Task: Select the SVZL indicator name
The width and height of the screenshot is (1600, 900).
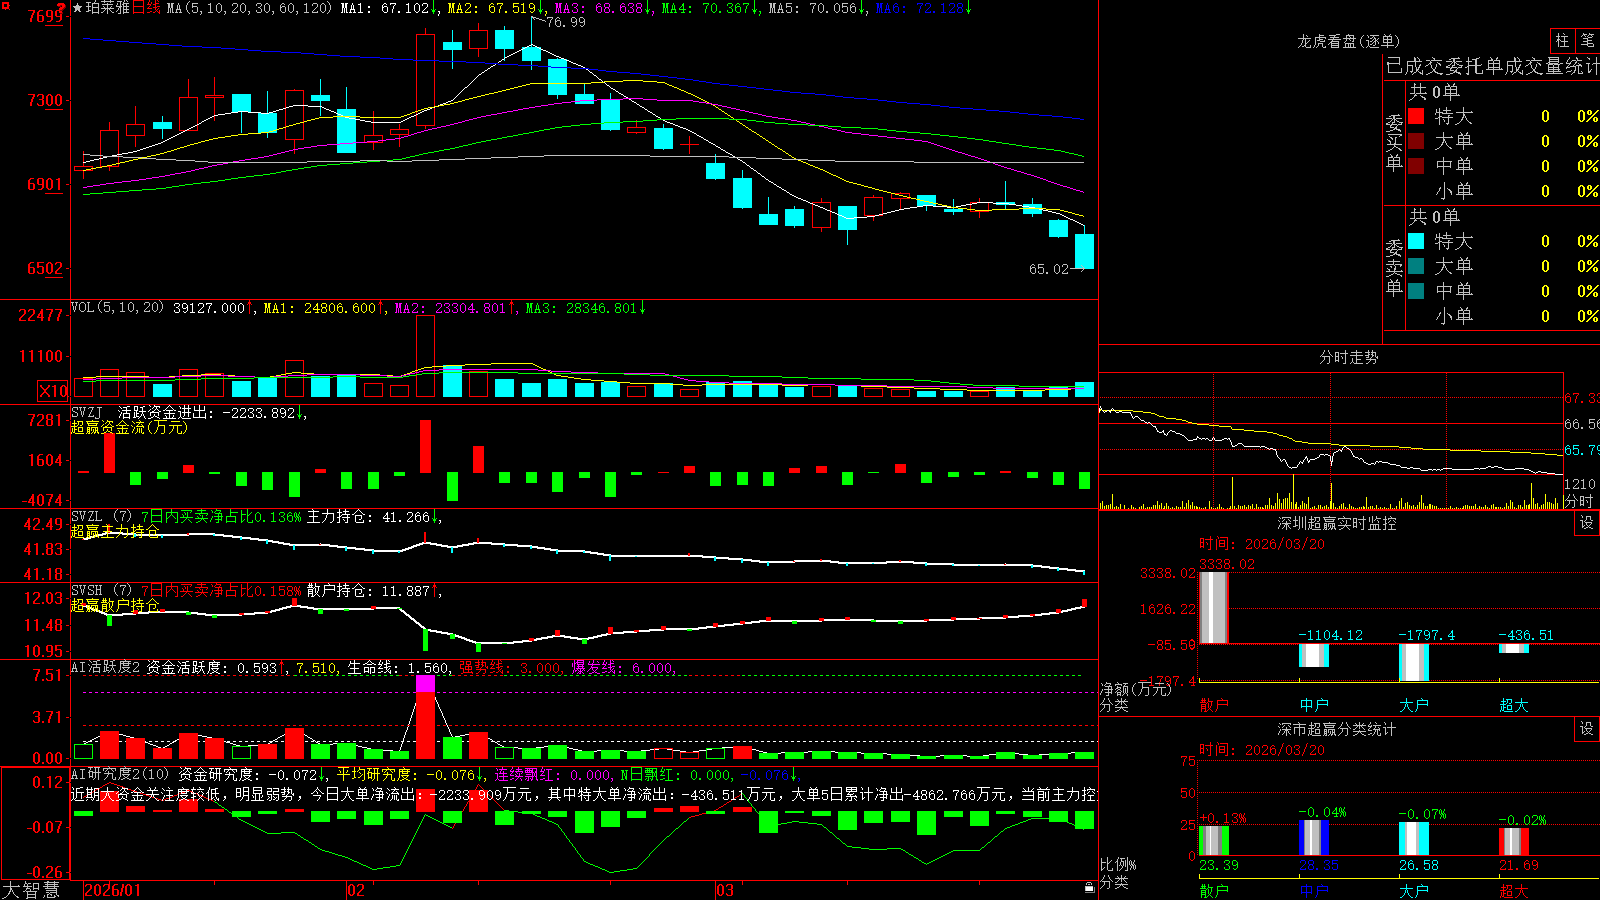Action: (86, 516)
